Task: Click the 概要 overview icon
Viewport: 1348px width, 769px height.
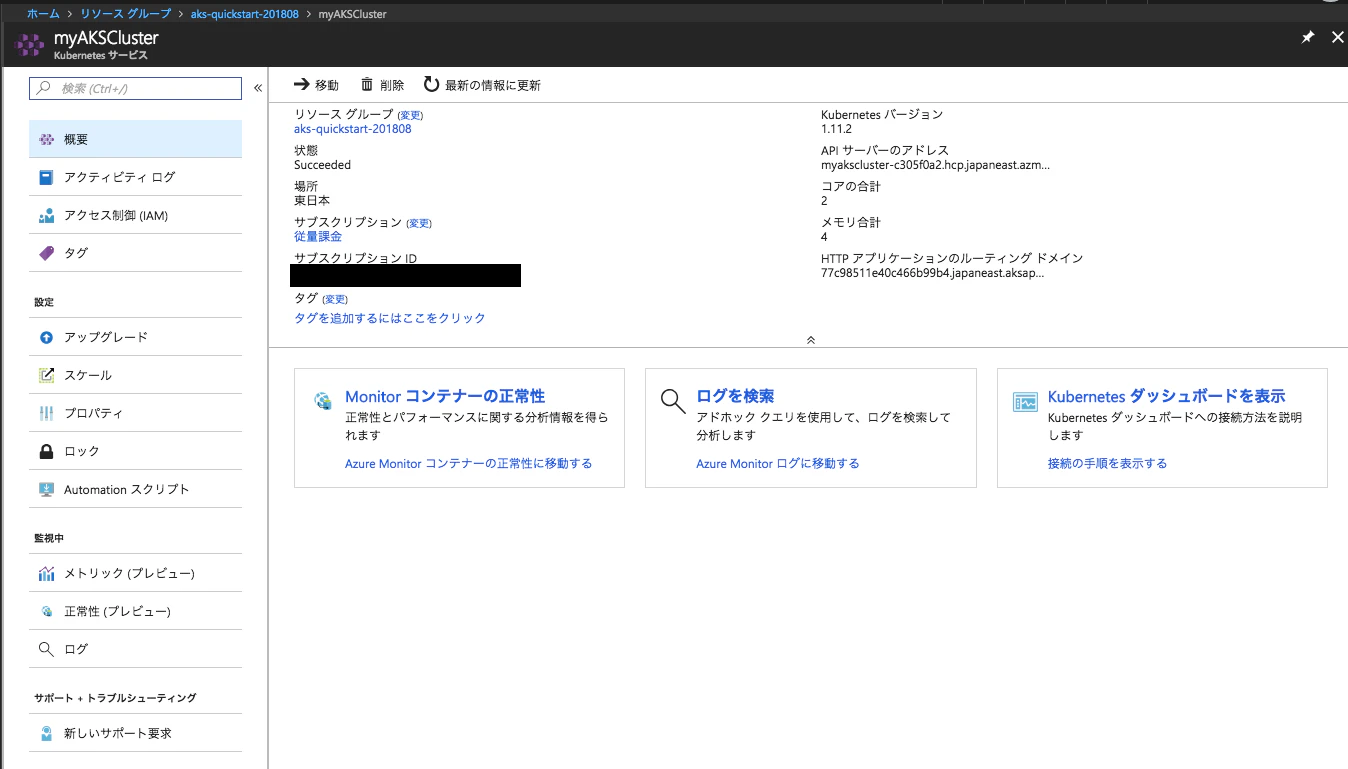Action: [x=46, y=140]
